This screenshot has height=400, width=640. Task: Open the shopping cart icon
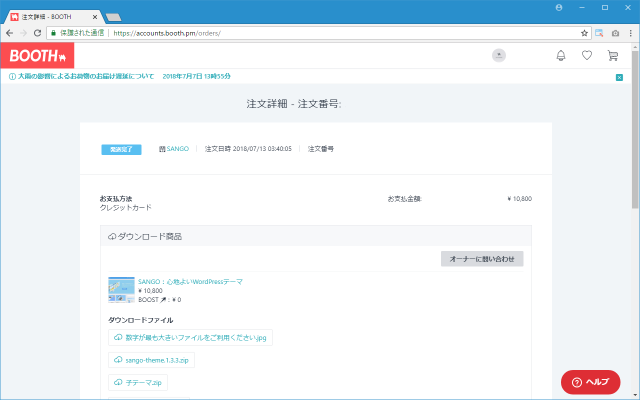(x=613, y=56)
